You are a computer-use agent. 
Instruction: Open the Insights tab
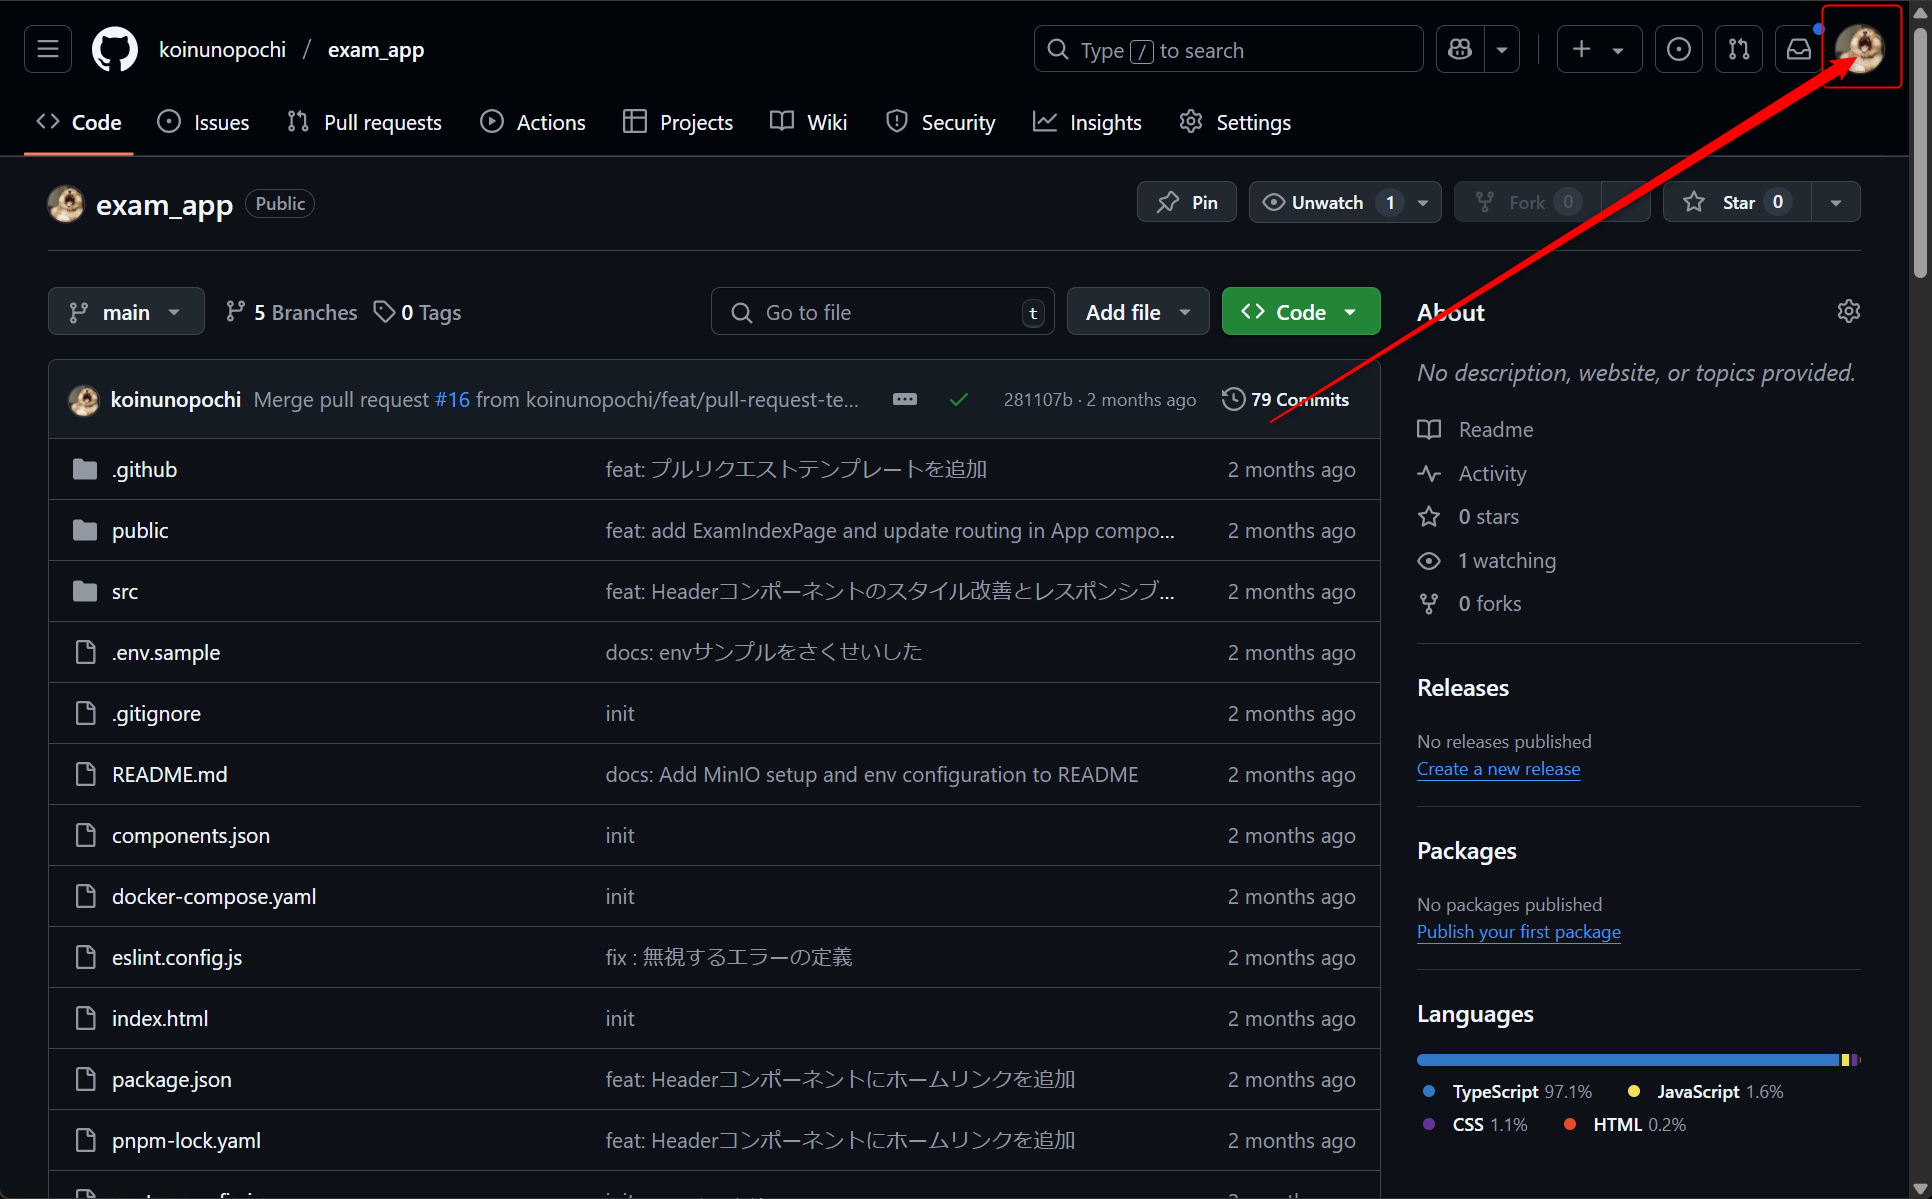coord(1087,122)
